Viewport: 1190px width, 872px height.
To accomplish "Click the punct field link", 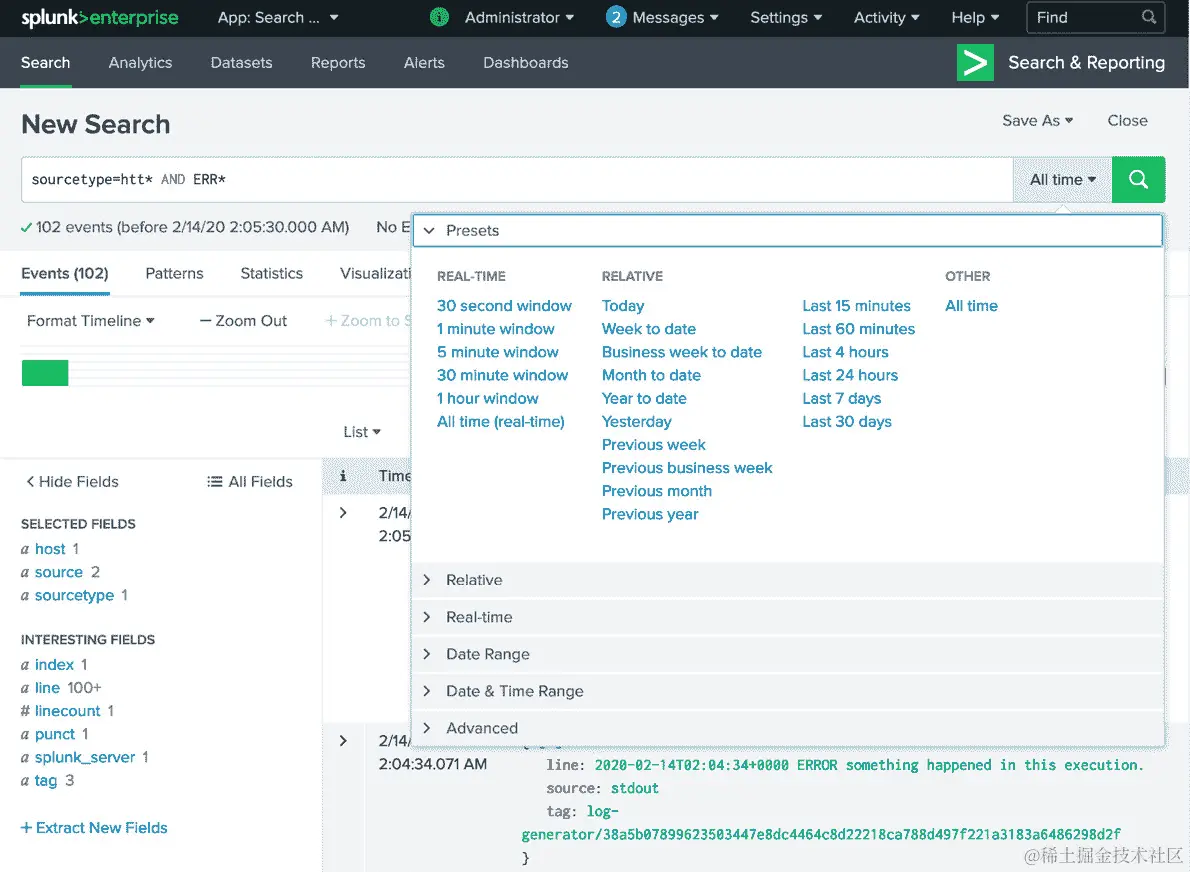I will point(55,735).
